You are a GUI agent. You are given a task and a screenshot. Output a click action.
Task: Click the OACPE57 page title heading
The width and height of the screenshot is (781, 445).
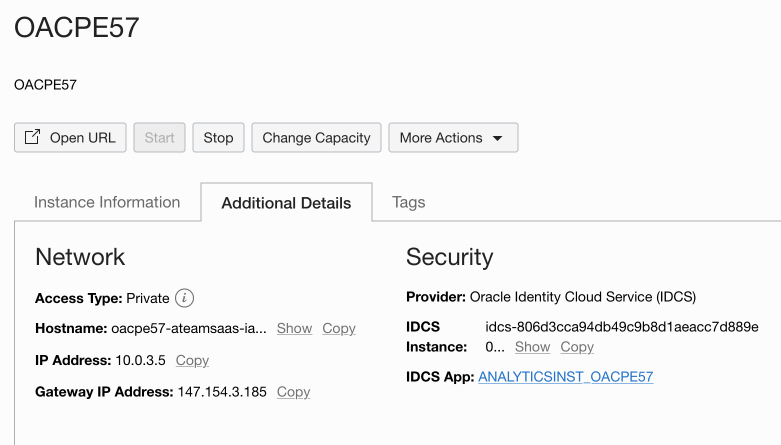point(77,28)
